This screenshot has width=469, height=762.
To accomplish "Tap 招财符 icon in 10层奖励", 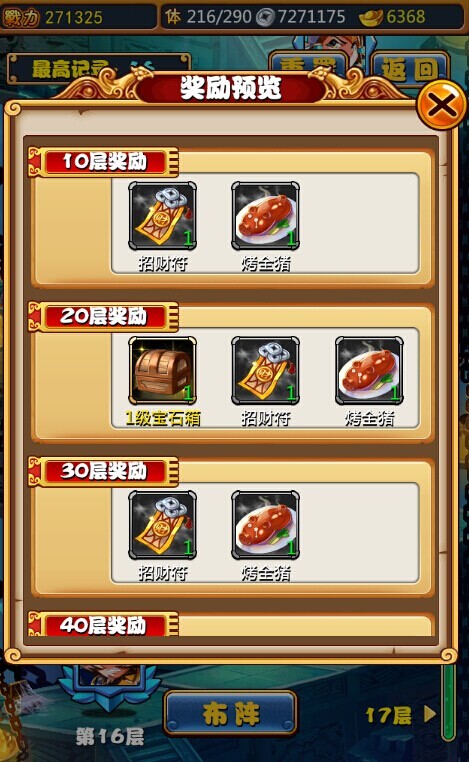I will [162, 216].
